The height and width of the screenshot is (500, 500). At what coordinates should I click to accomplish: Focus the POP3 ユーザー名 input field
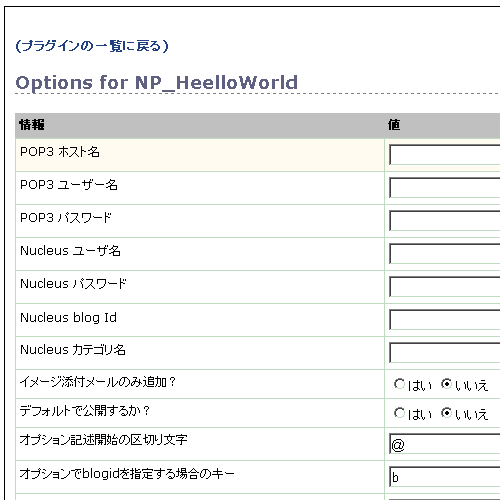pyautogui.click(x=445, y=188)
